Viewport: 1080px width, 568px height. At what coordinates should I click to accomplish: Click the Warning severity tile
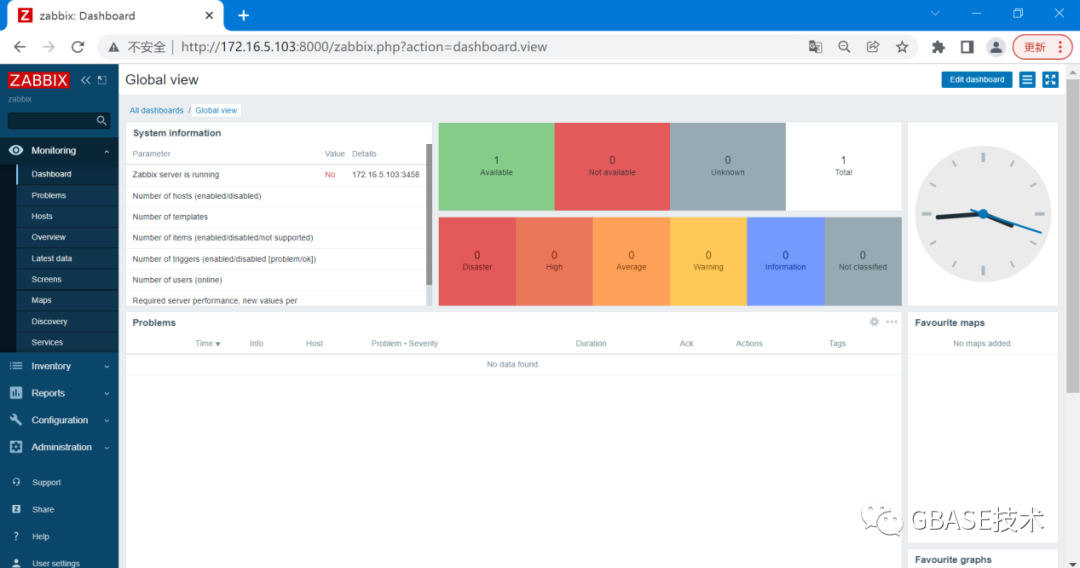(x=708, y=261)
